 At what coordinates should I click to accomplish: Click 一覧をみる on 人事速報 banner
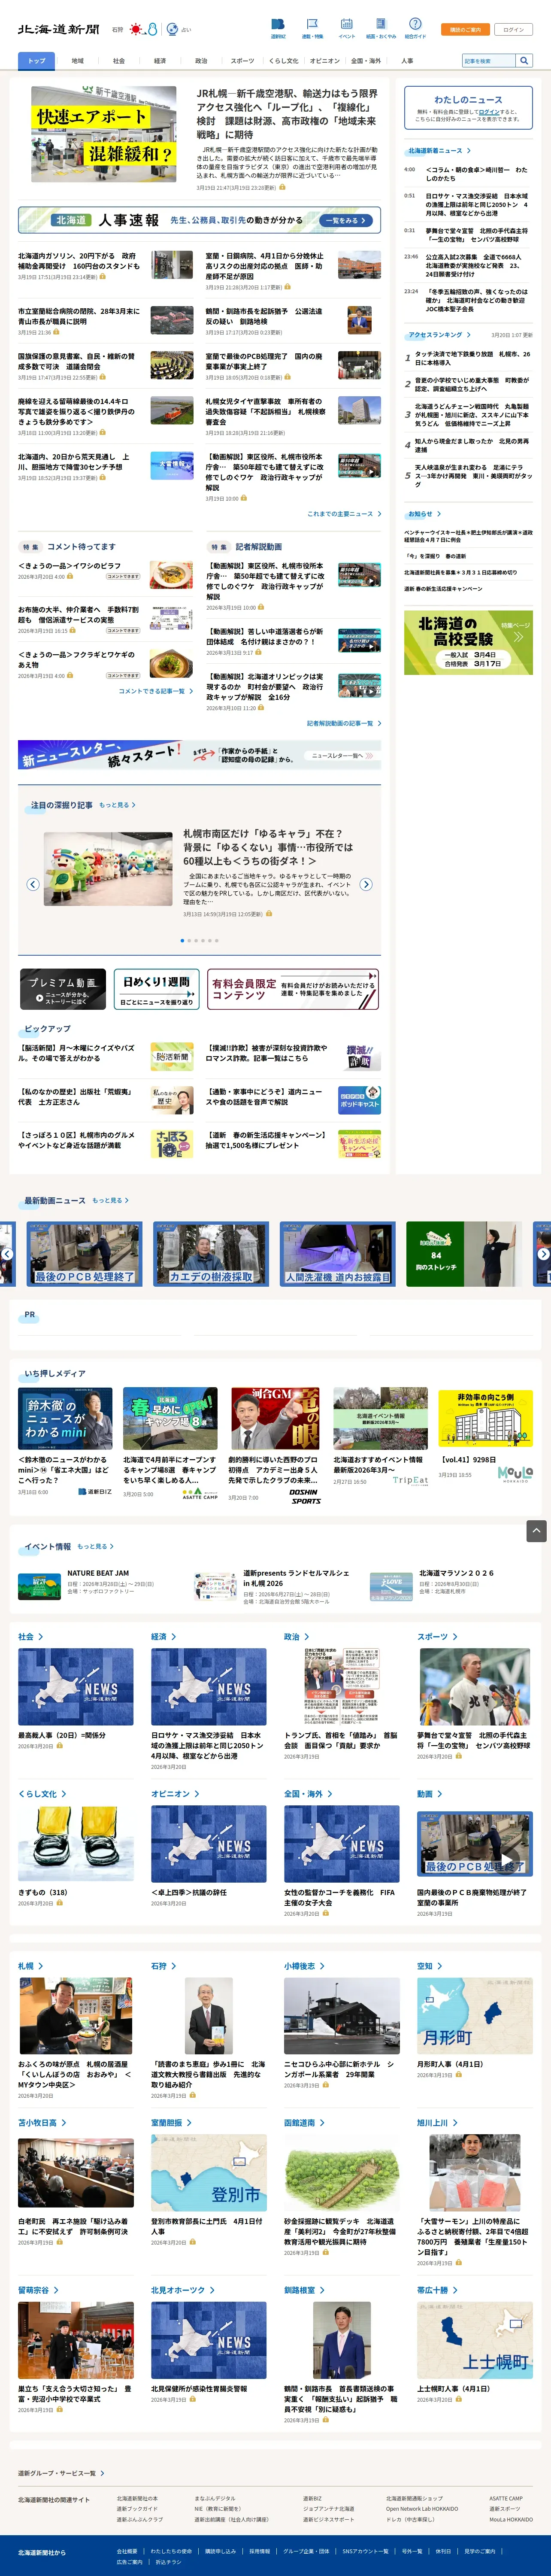pyautogui.click(x=345, y=220)
